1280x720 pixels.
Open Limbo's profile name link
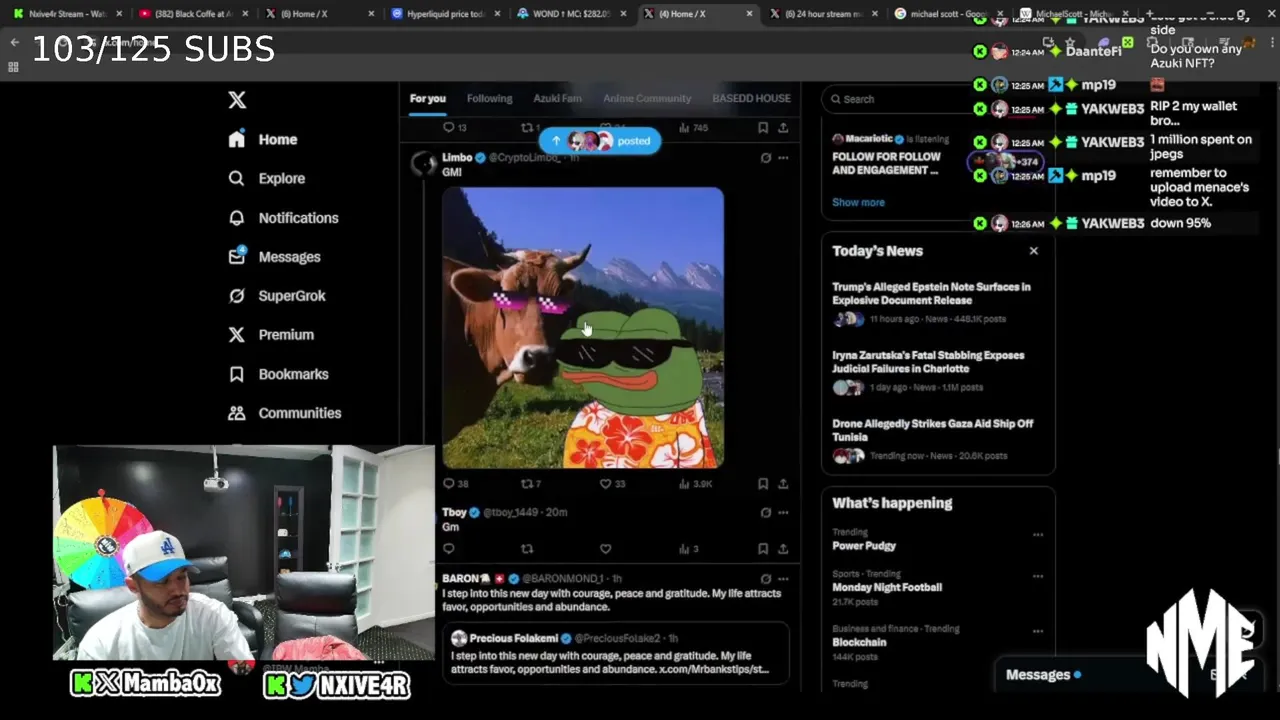[457, 158]
